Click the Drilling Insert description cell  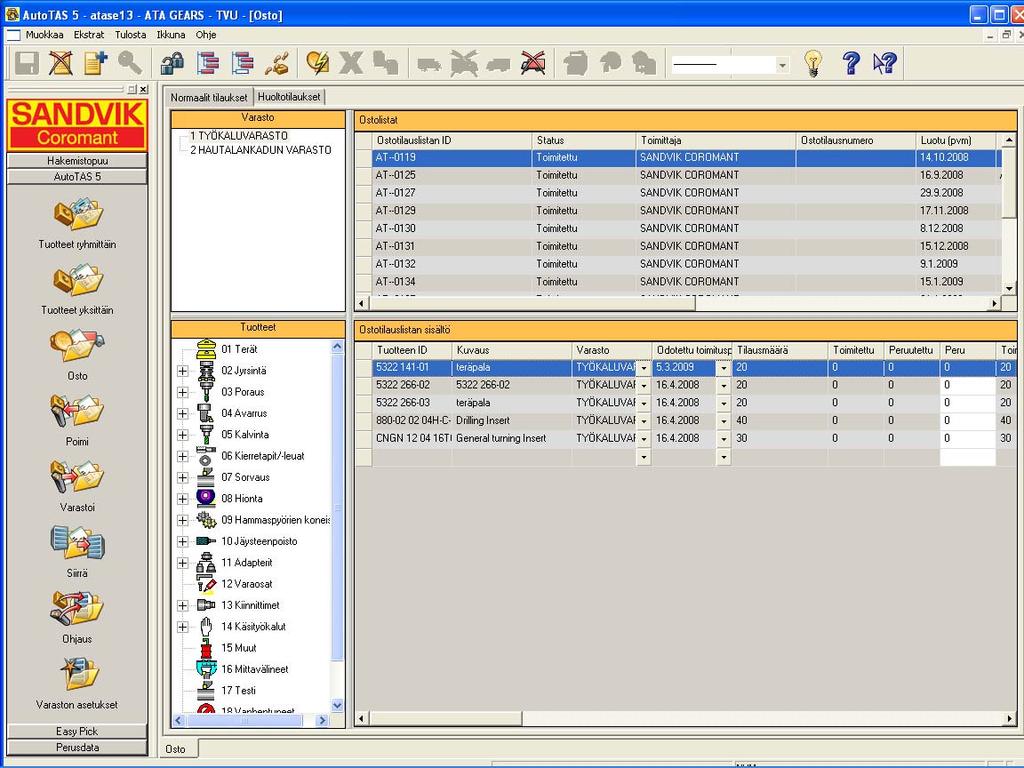click(512, 421)
